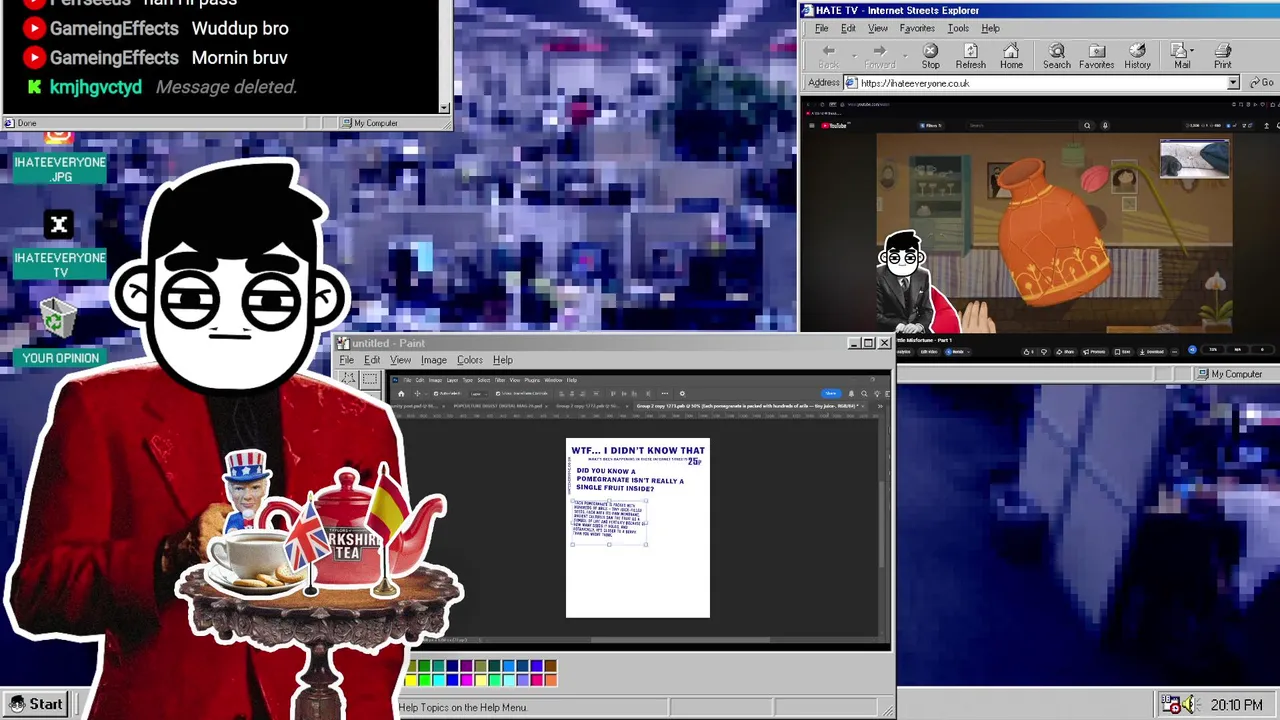The height and width of the screenshot is (720, 1280).
Task: Click the chat message 'Wuddup bro'
Action: [x=240, y=29]
